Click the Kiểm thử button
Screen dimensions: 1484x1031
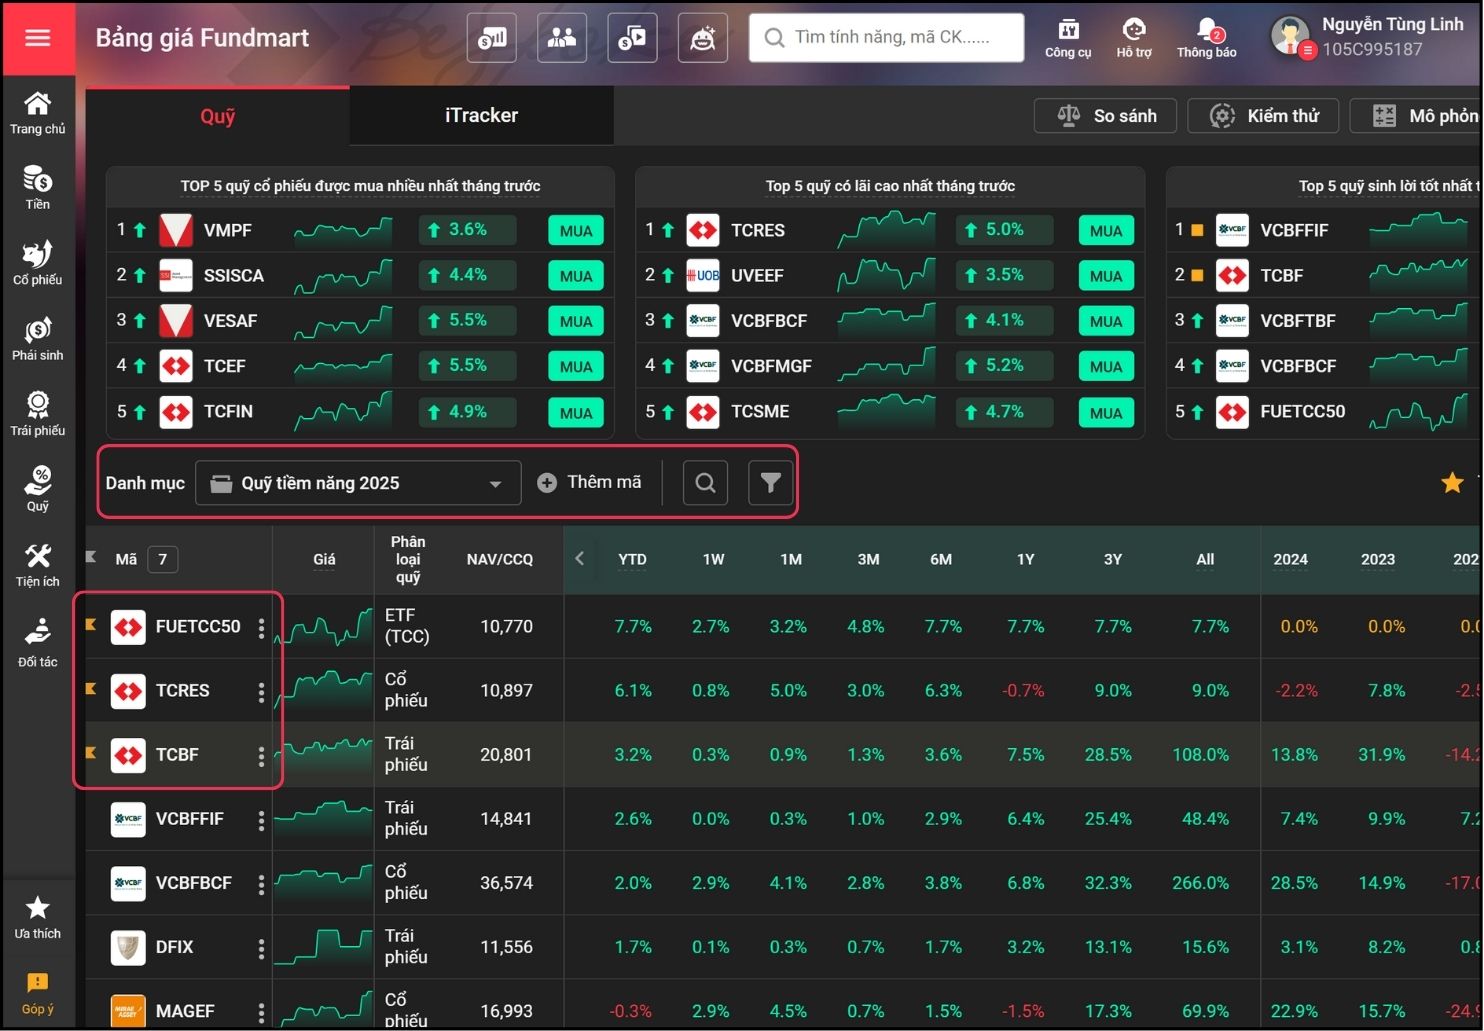click(1263, 116)
